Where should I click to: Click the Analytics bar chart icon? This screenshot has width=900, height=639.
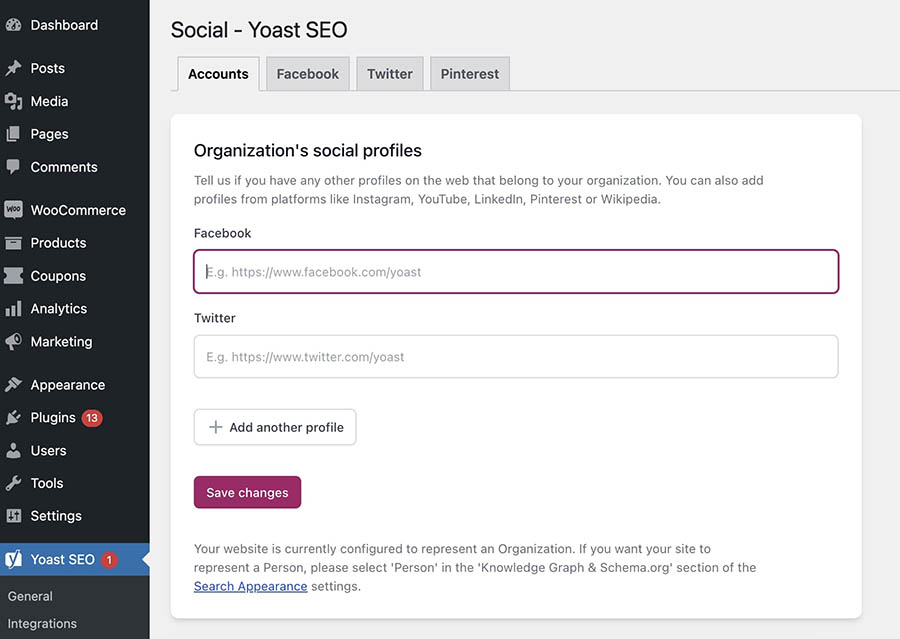point(14,309)
